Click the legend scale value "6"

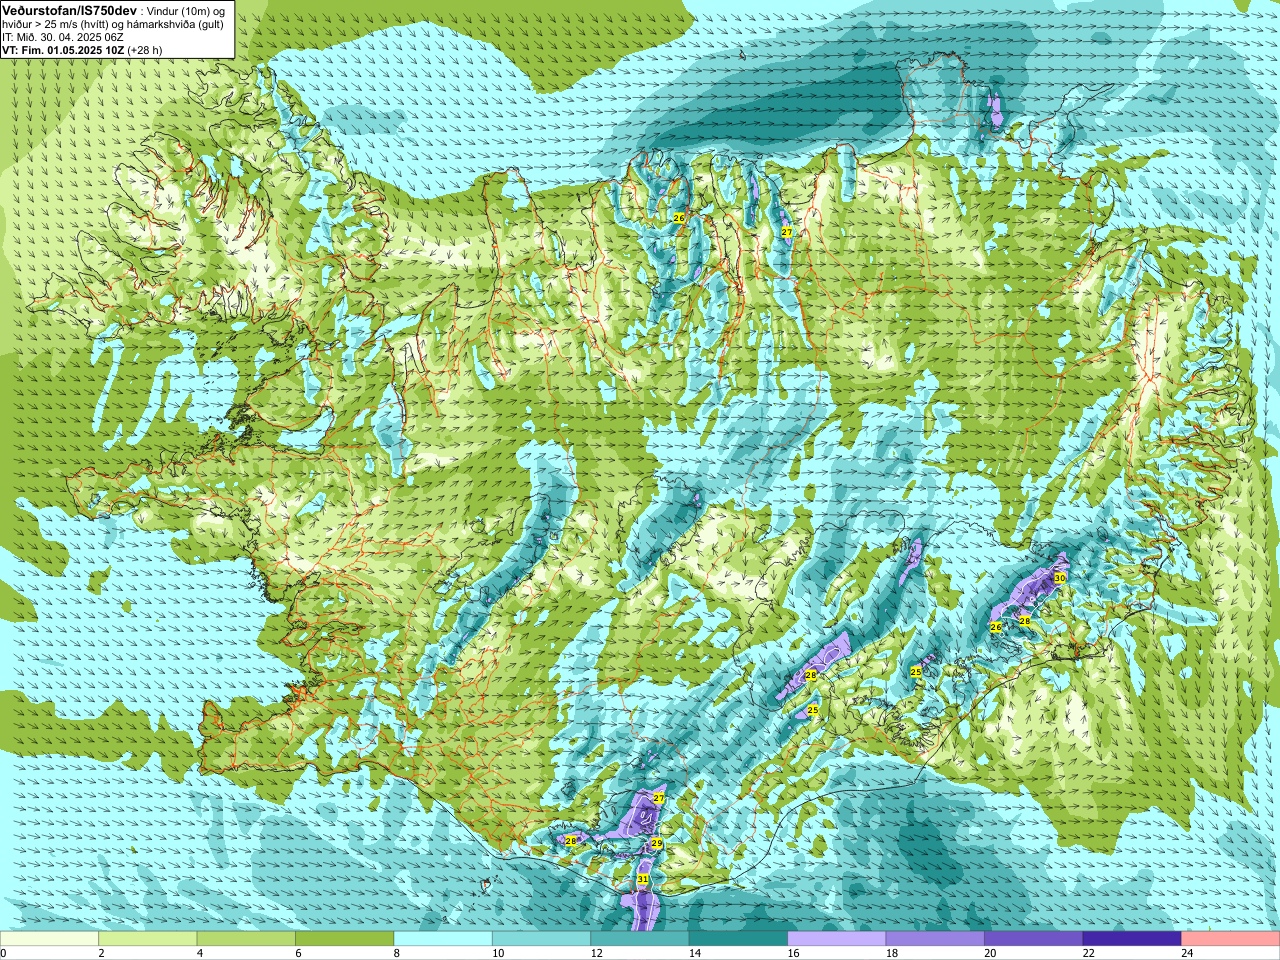pos(298,953)
